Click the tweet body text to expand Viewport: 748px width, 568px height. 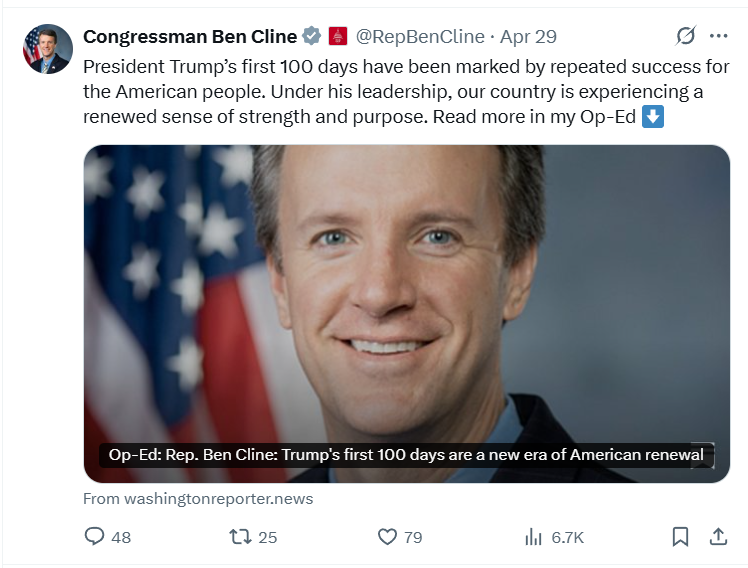pos(406,92)
